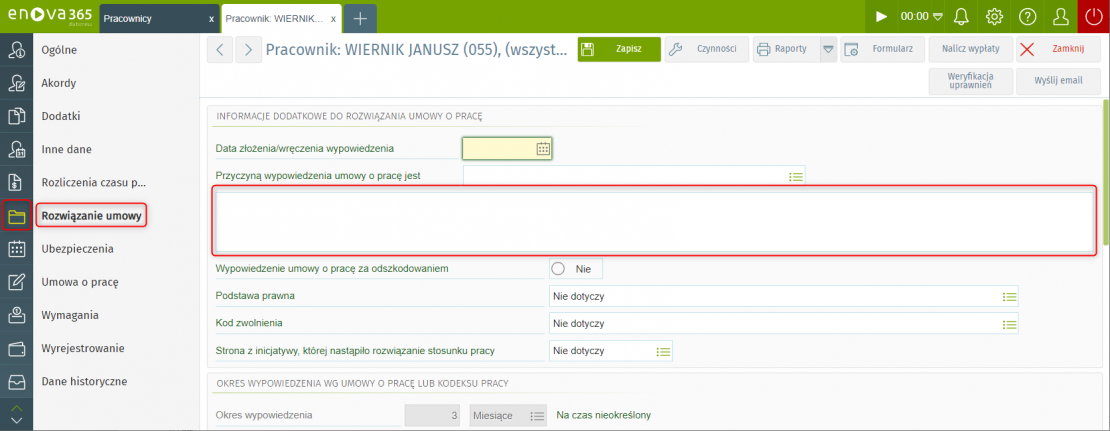1110x431 pixels.
Task: Click the Zapisz save button
Action: click(x=619, y=50)
